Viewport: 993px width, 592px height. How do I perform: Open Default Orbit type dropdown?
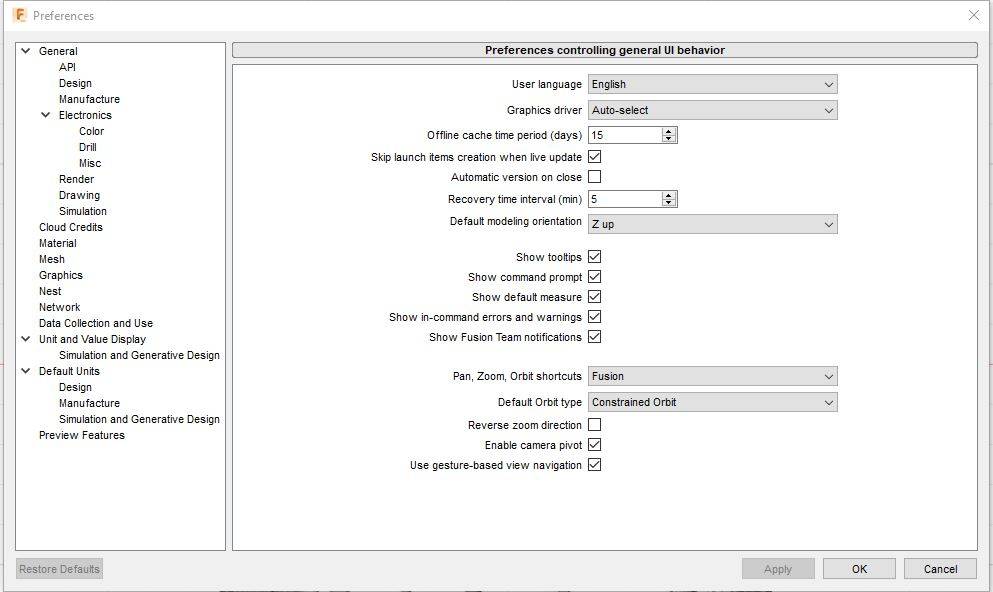(x=712, y=402)
